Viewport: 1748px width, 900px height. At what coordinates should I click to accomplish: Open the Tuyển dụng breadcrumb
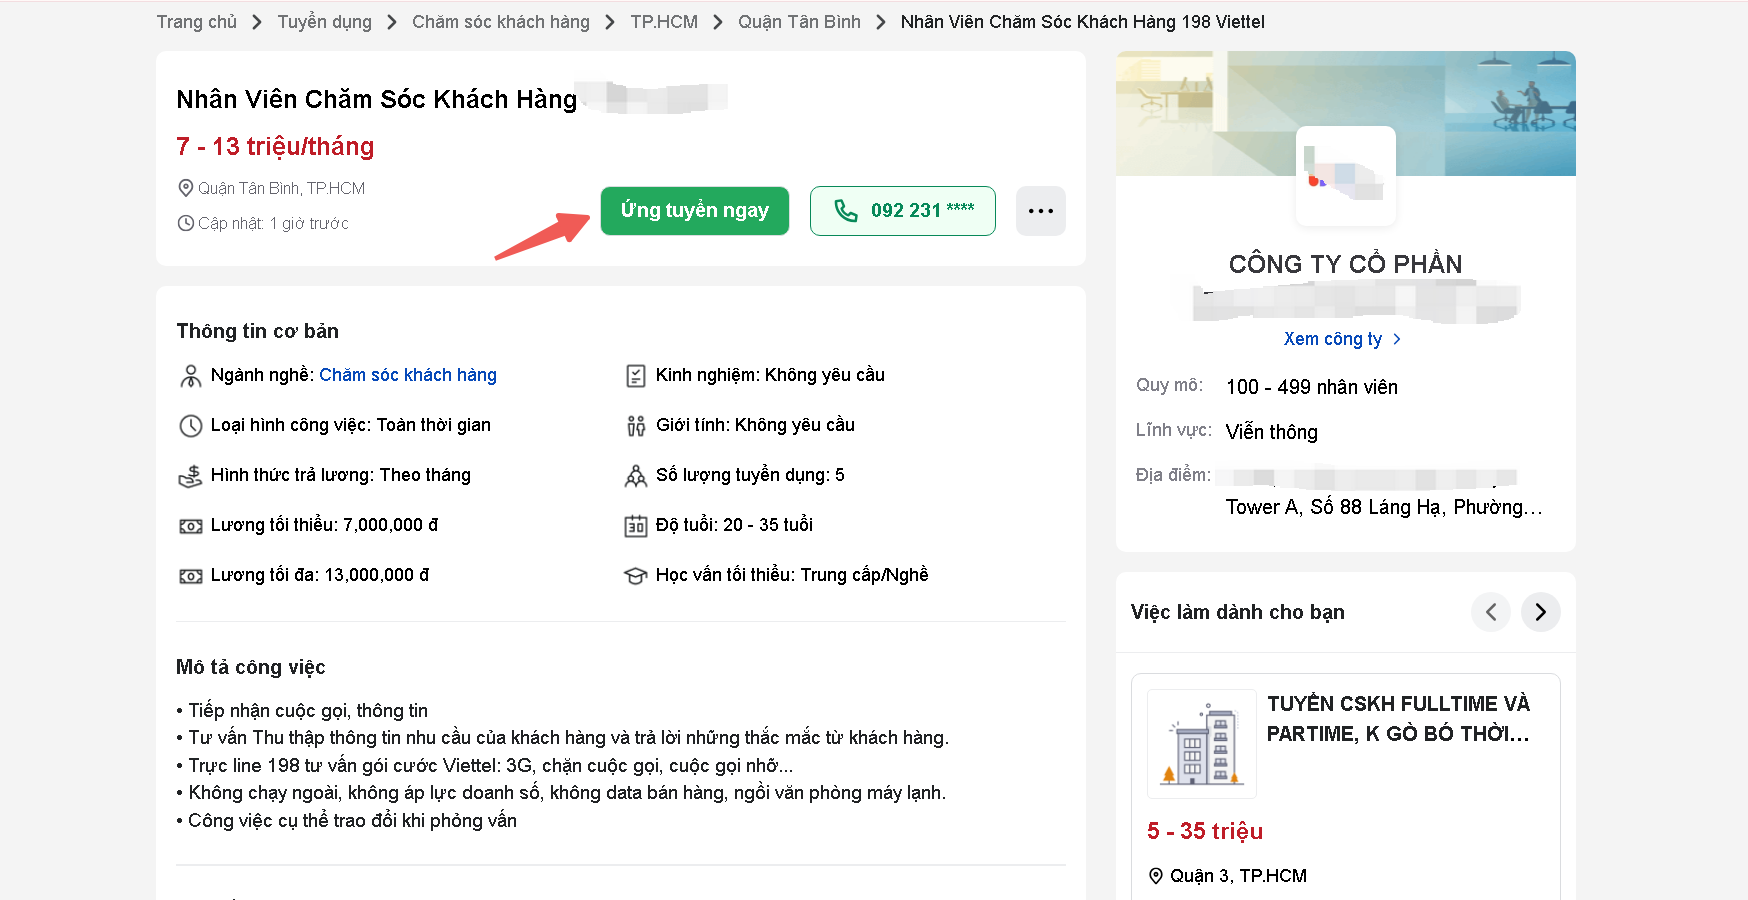click(324, 22)
